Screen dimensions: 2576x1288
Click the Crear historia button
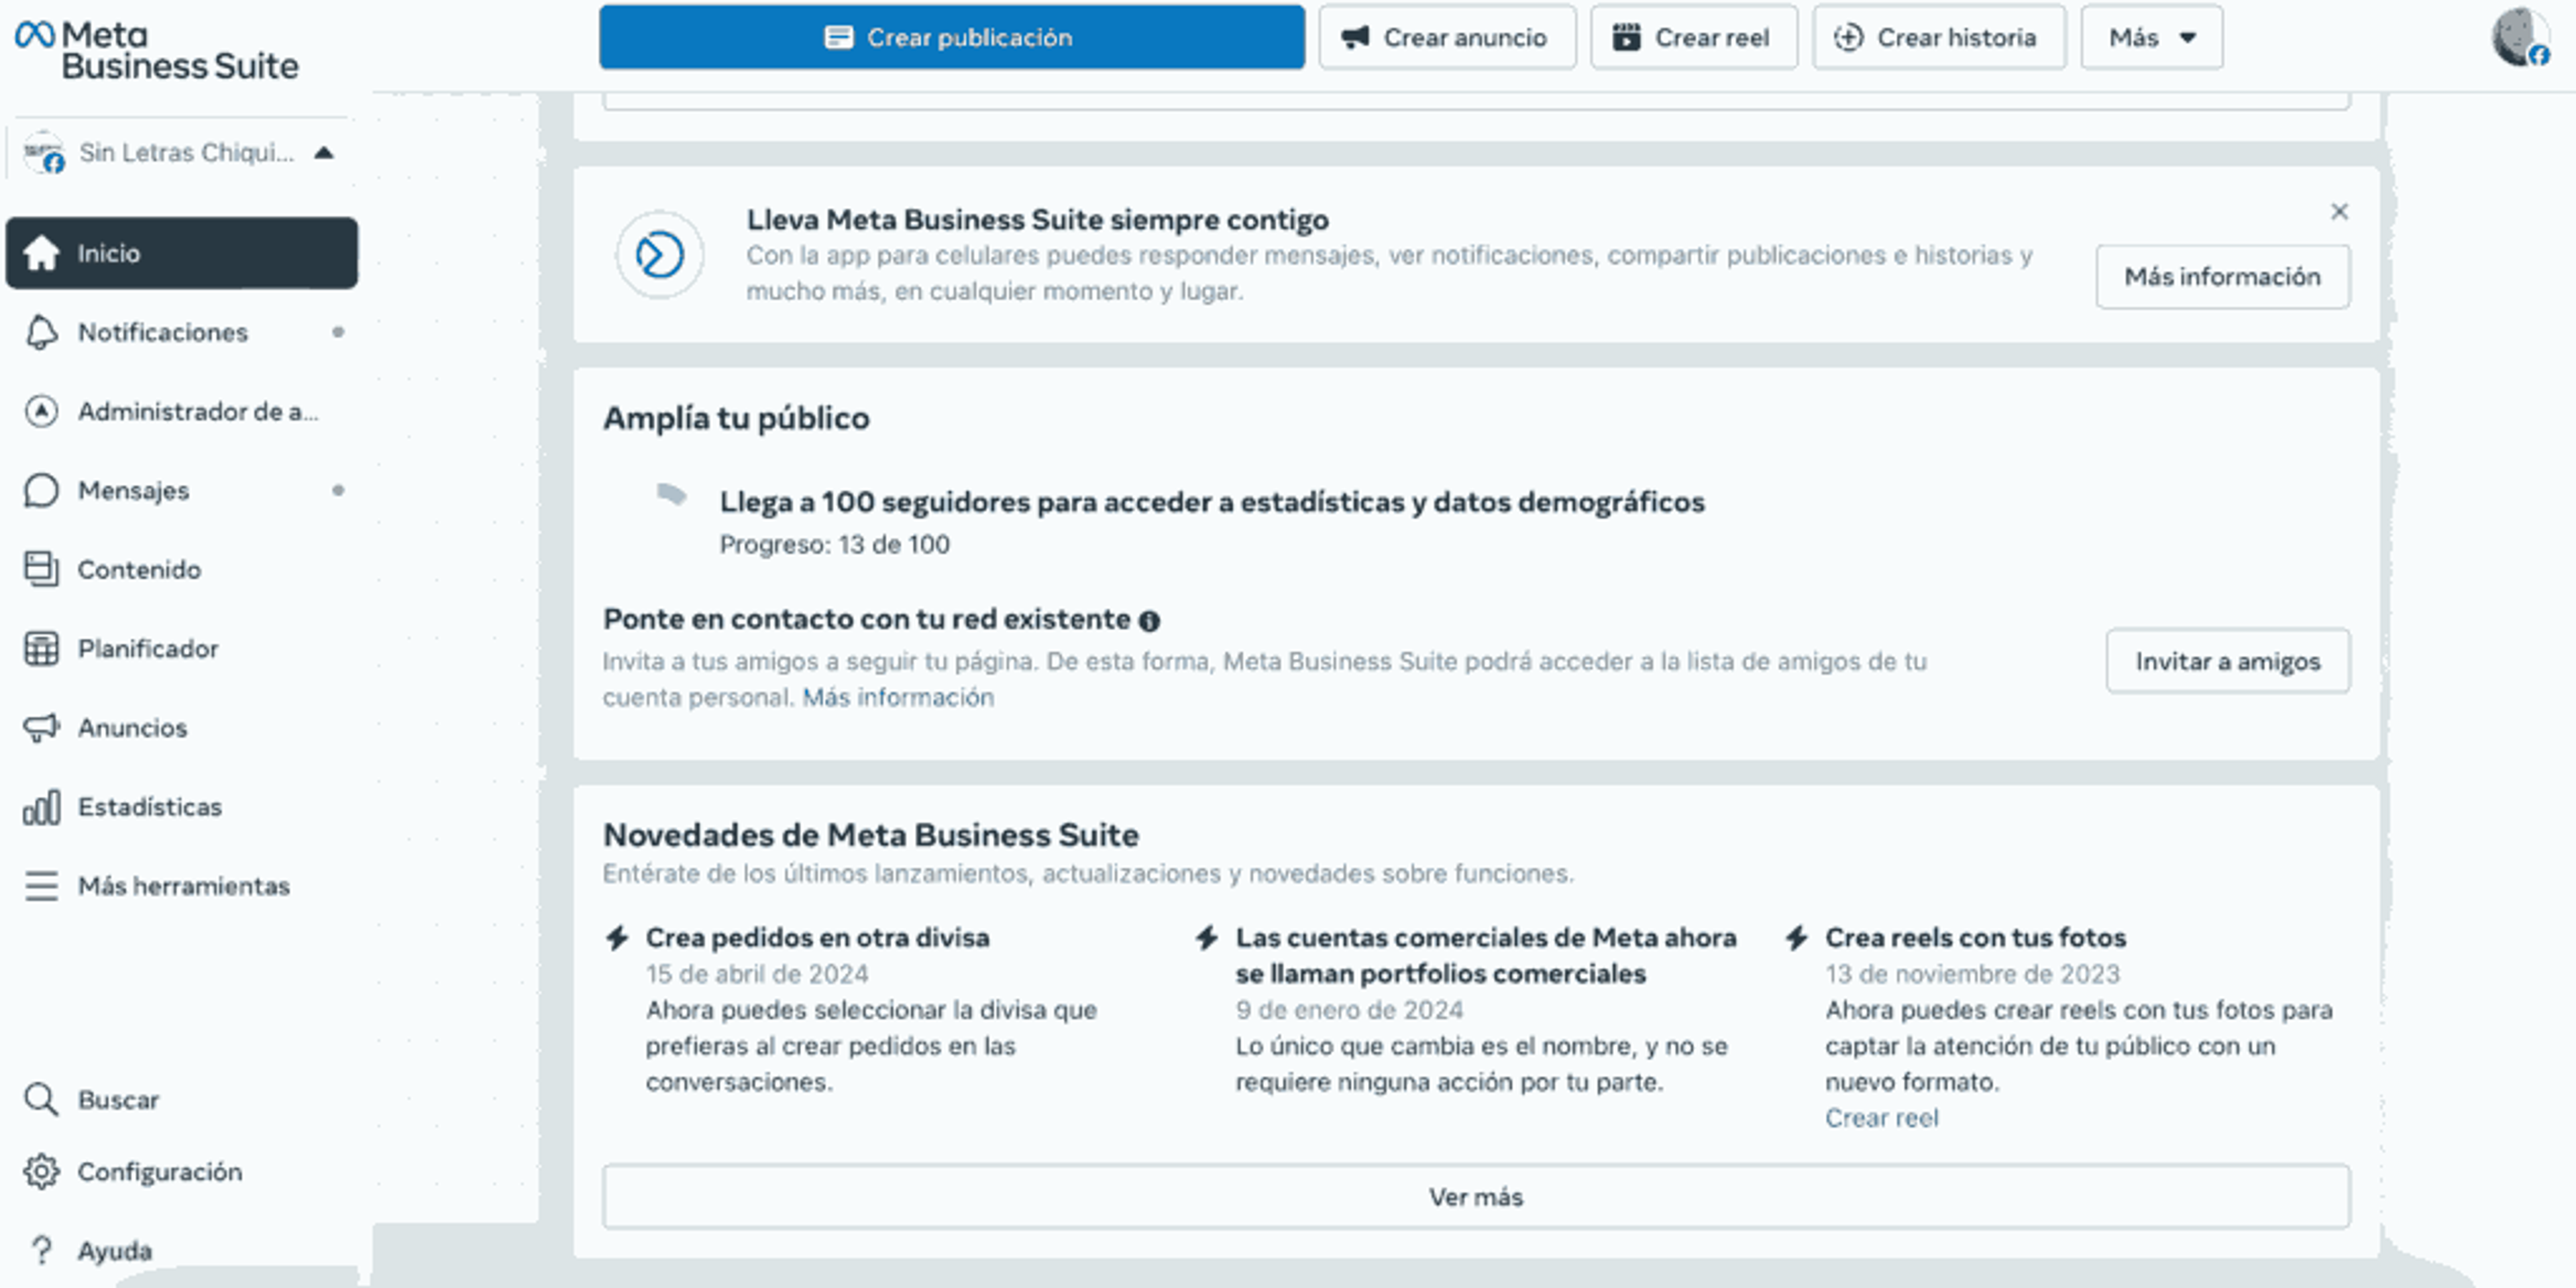1939,37
